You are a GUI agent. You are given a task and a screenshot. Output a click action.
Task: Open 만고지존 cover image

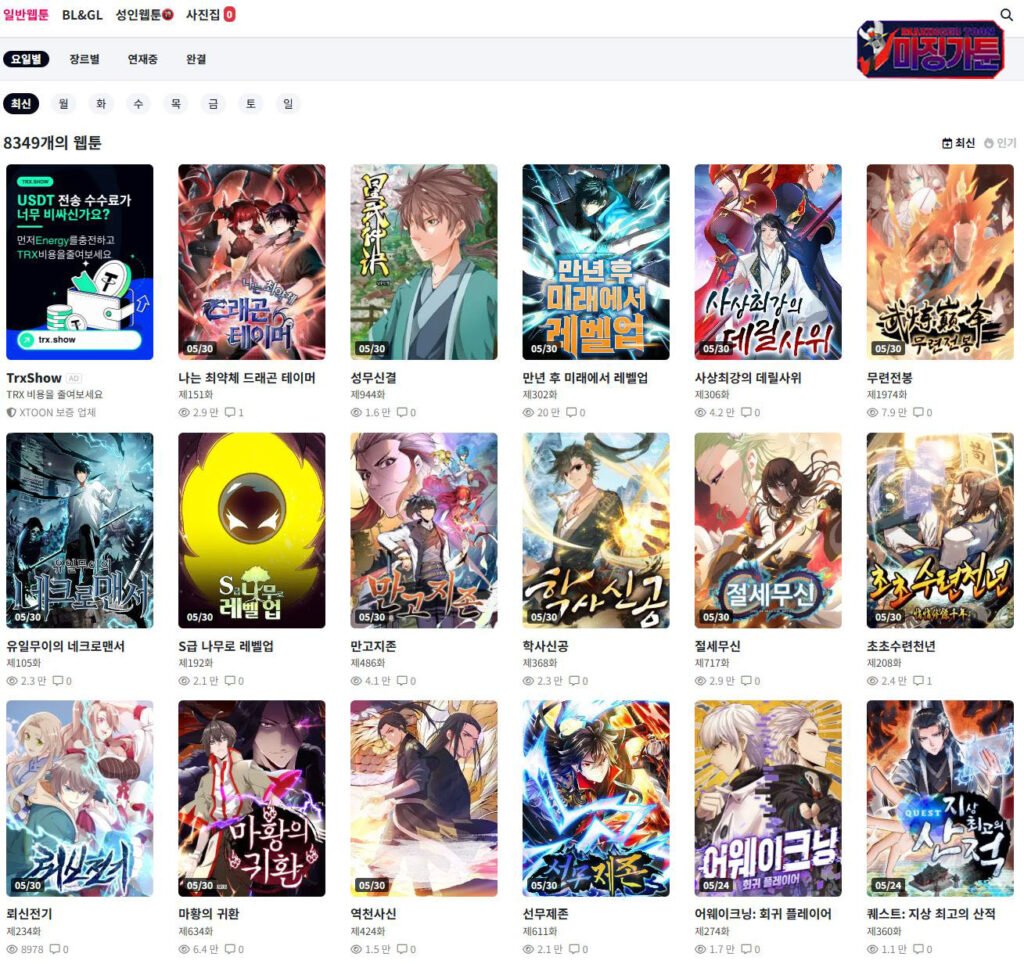coord(424,530)
